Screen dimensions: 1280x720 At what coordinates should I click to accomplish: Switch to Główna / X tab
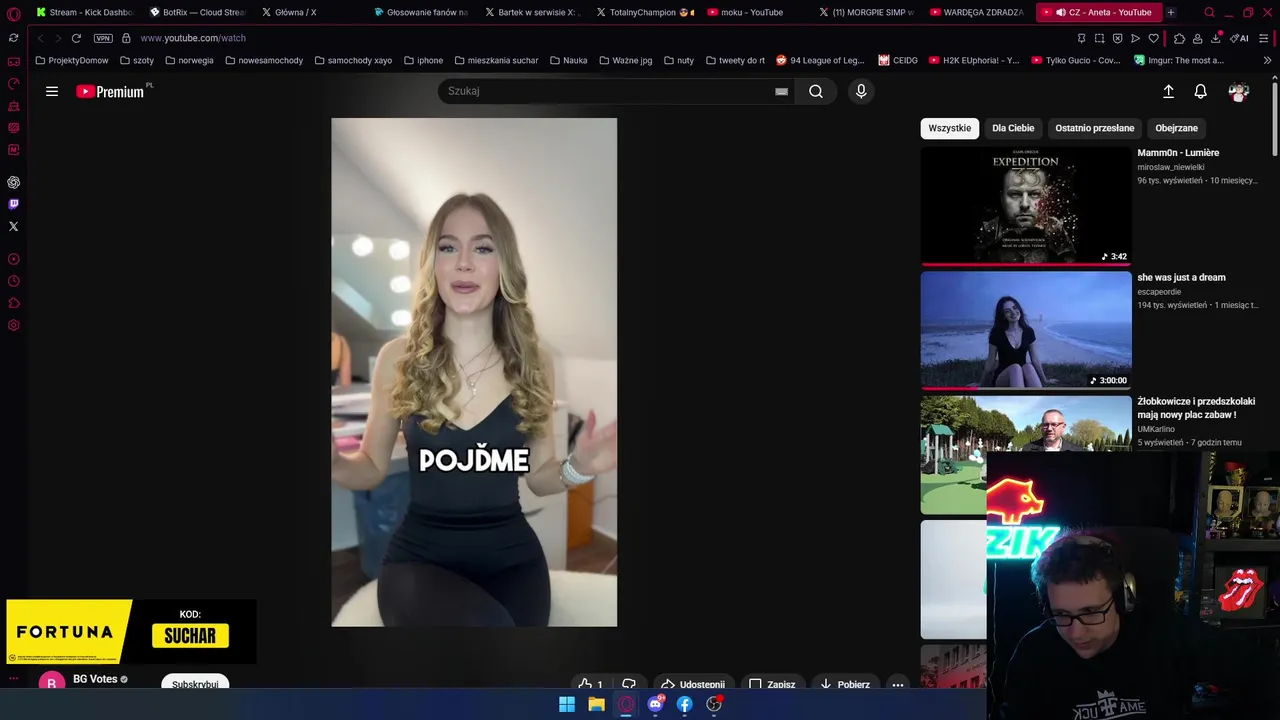click(289, 13)
